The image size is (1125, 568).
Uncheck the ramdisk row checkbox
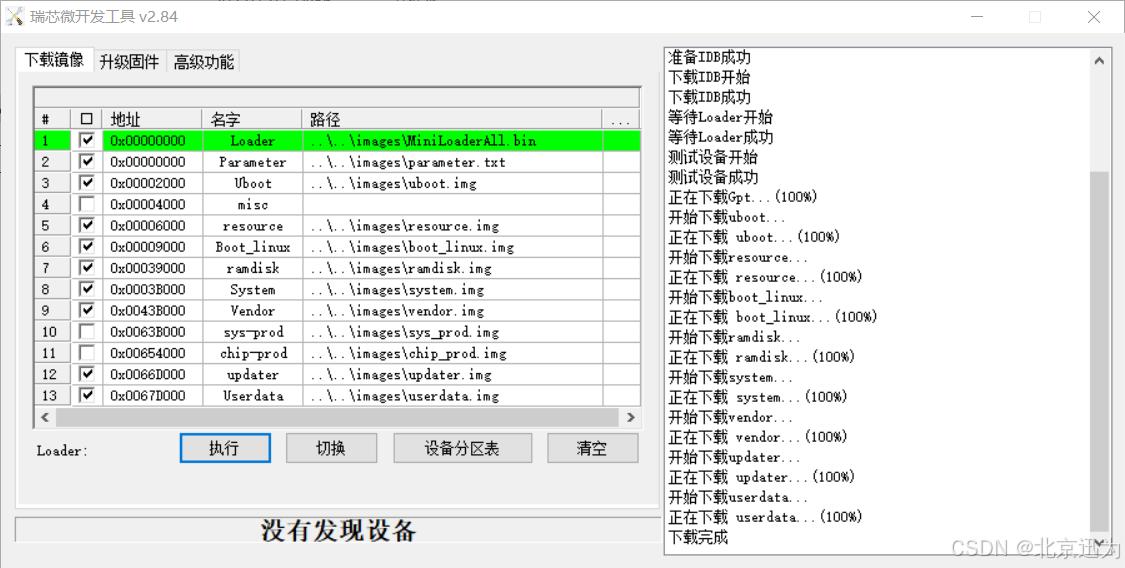(87, 268)
